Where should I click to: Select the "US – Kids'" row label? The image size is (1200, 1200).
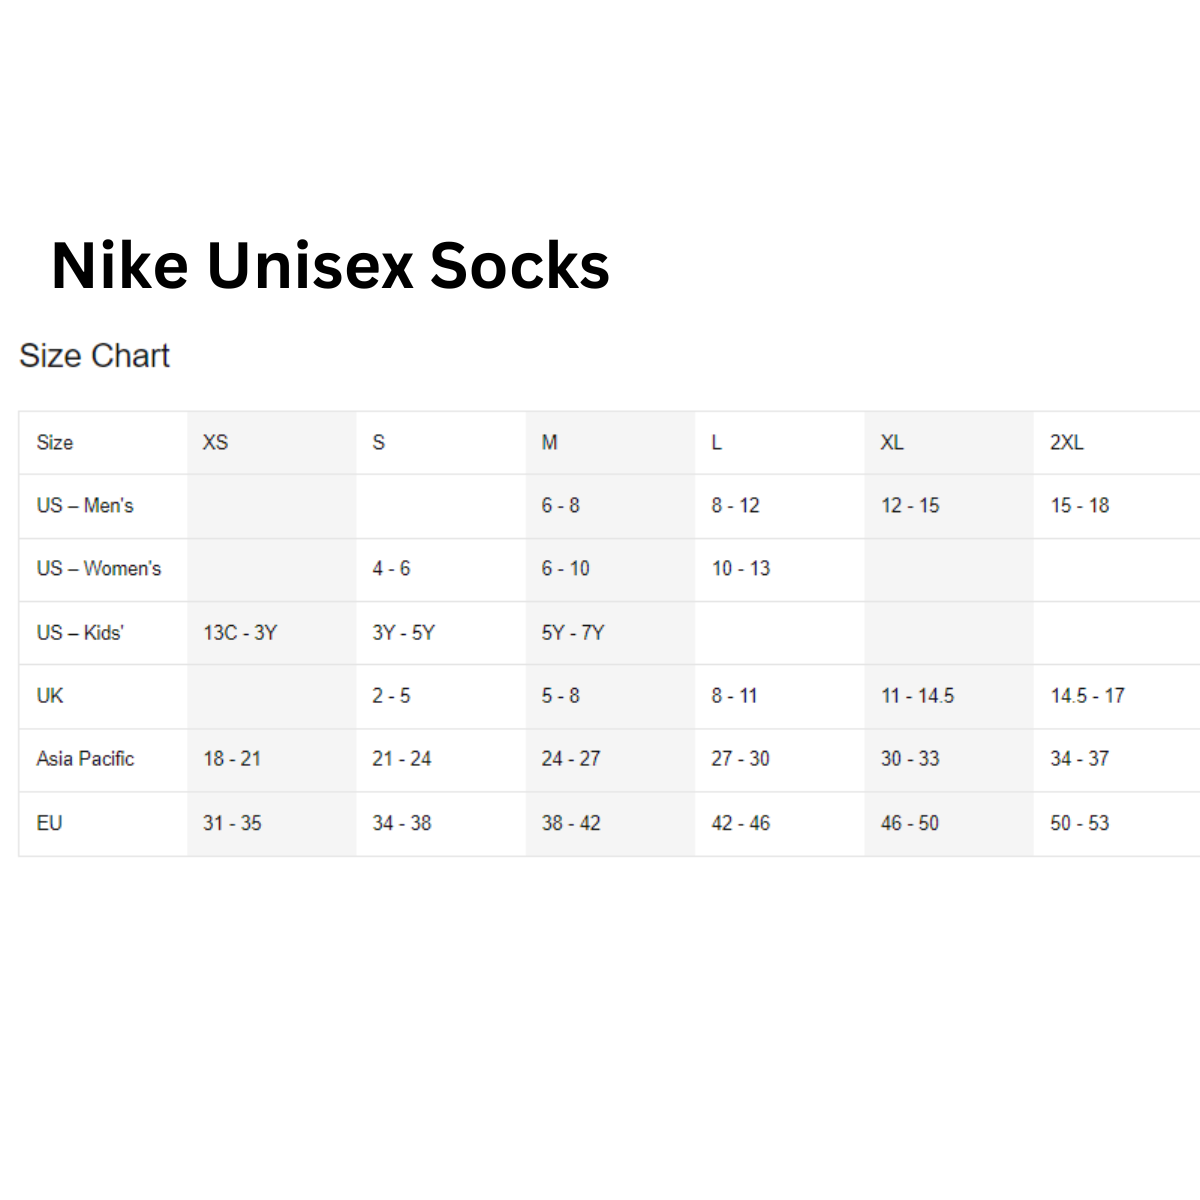pyautogui.click(x=80, y=633)
